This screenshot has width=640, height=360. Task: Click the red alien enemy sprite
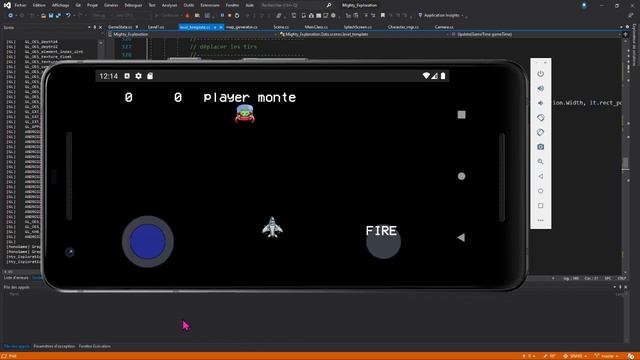(x=245, y=114)
